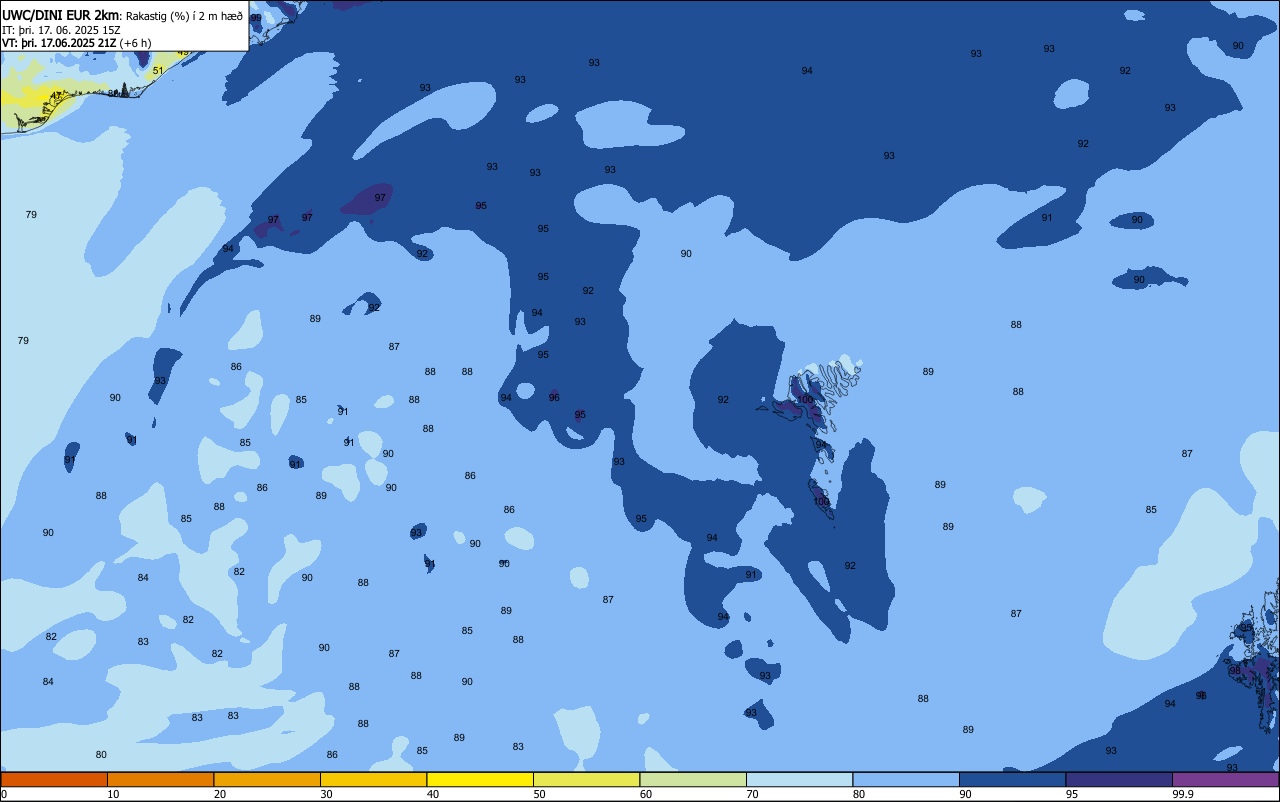Select the purple above-99.9 legend swatch
The image size is (1280, 802).
click(x=1225, y=779)
